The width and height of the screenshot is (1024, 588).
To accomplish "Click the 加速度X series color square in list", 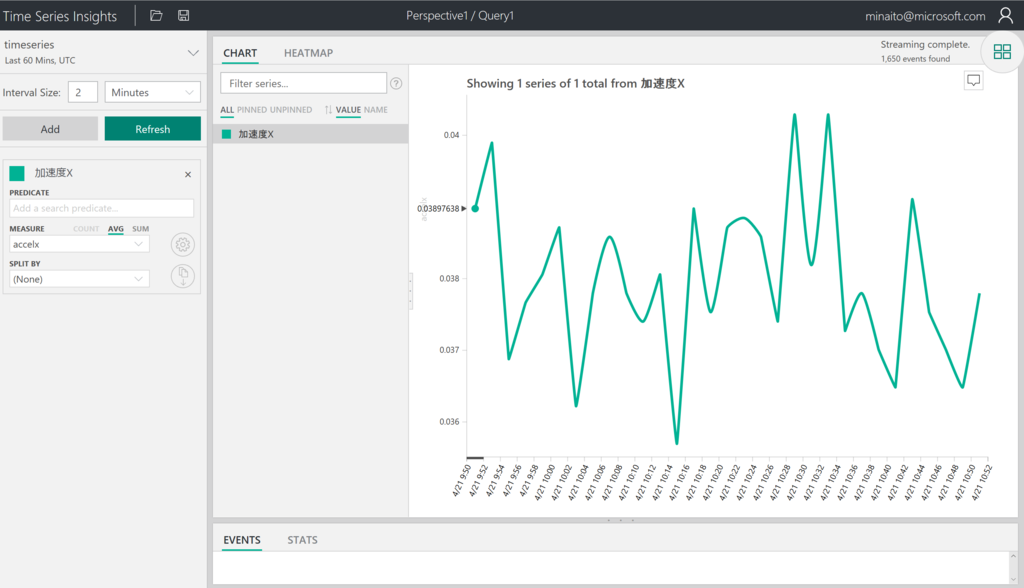I will tap(226, 134).
